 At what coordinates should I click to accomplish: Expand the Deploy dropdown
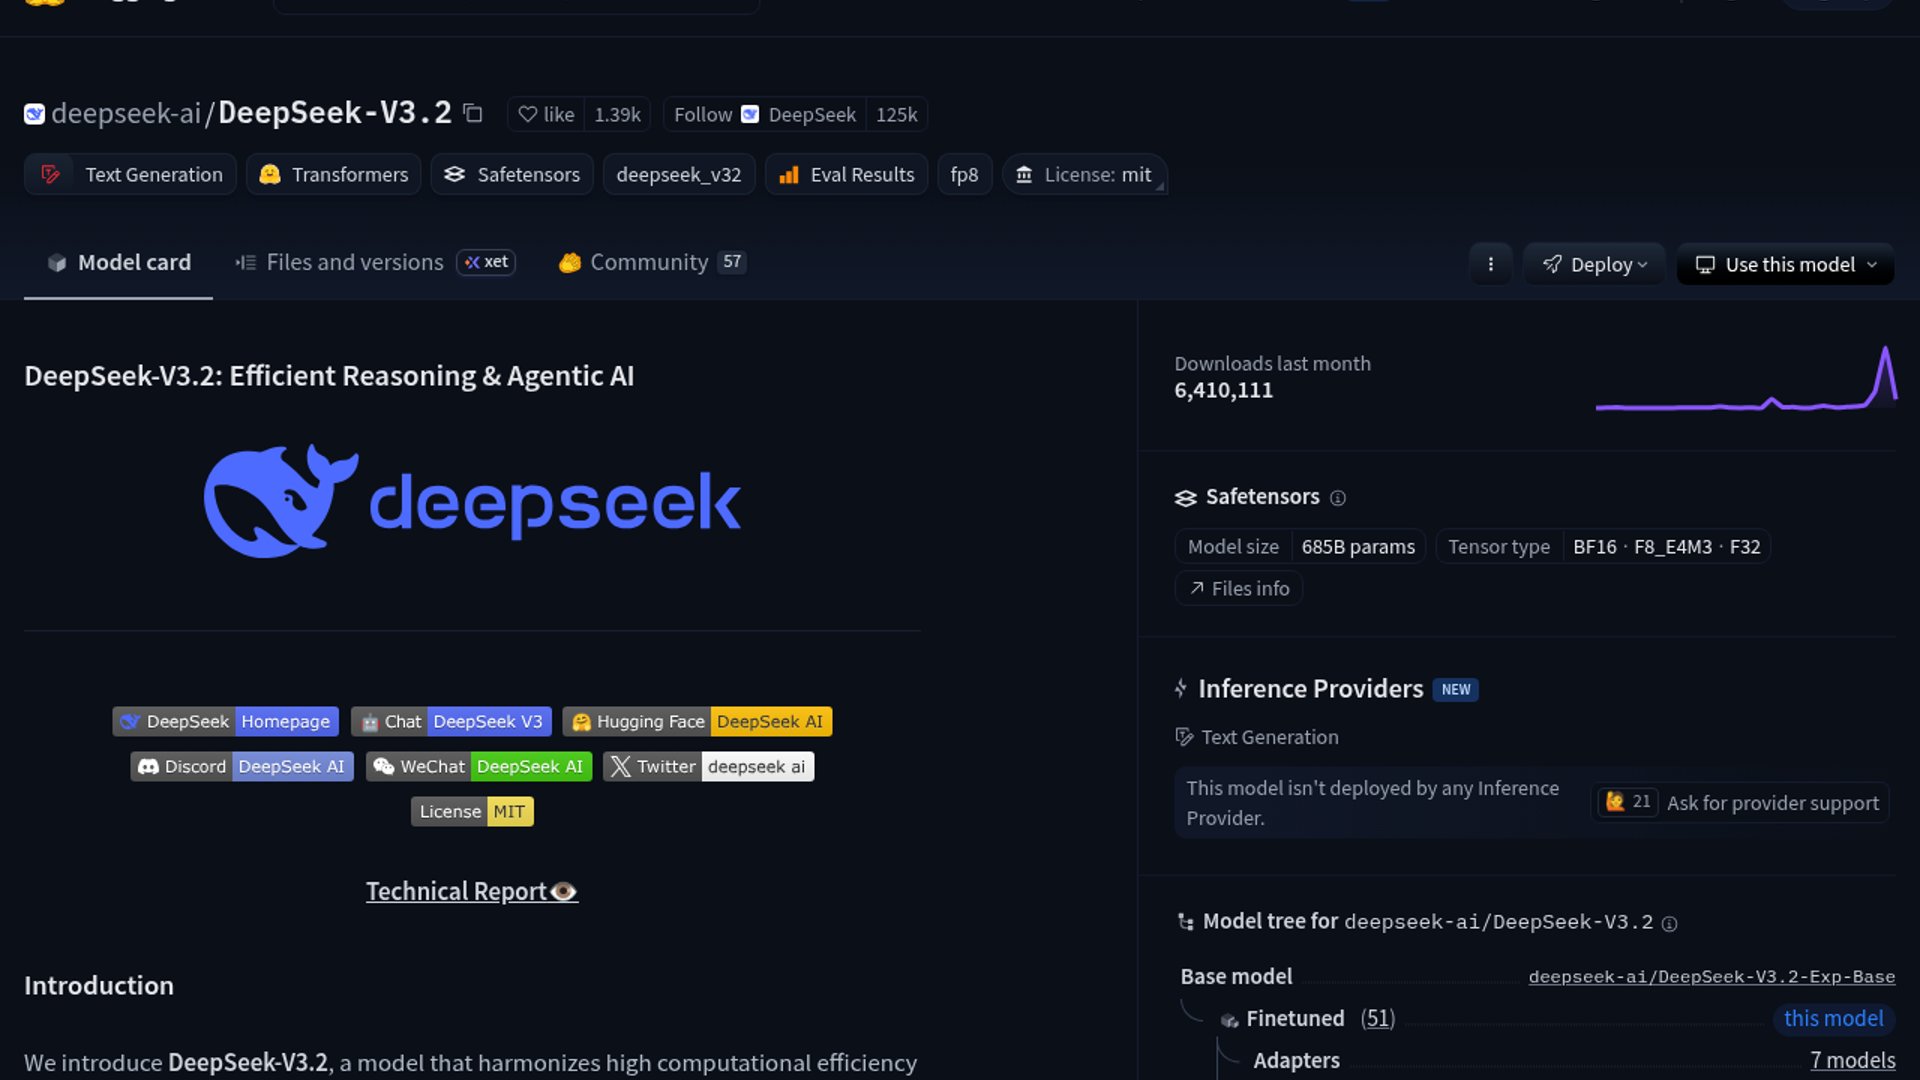1593,264
